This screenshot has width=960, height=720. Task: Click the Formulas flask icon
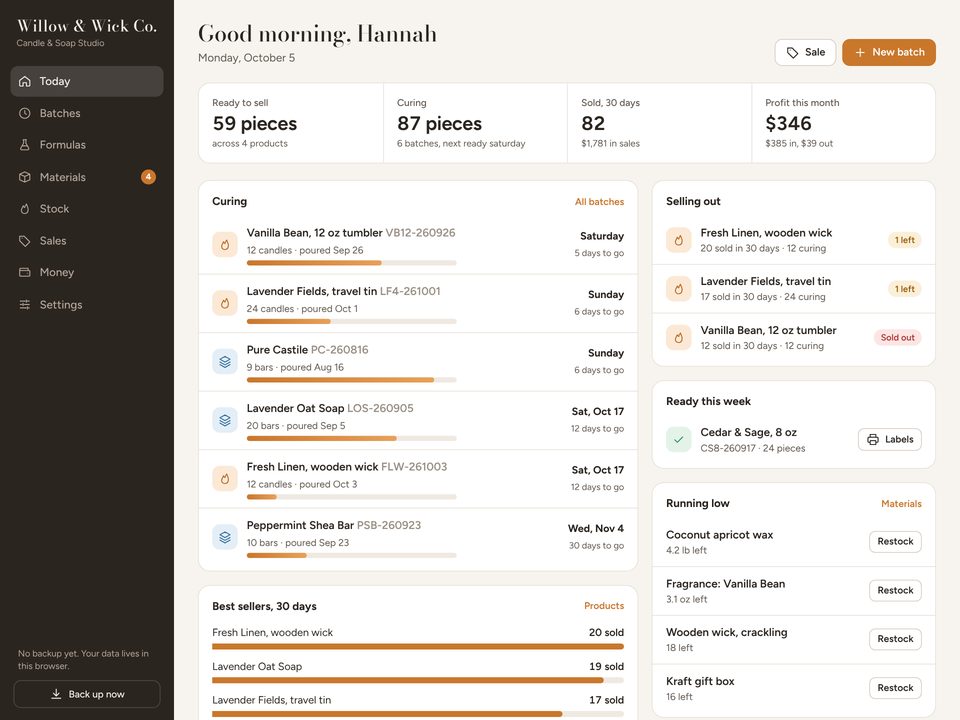(x=24, y=145)
